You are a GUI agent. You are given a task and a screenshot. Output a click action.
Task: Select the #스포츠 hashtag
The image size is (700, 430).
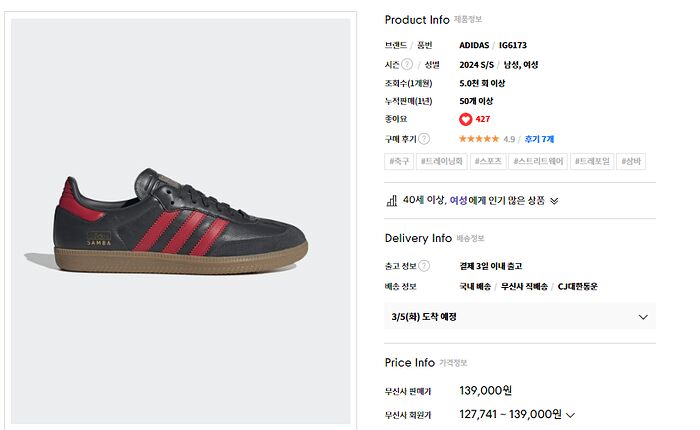coord(488,161)
